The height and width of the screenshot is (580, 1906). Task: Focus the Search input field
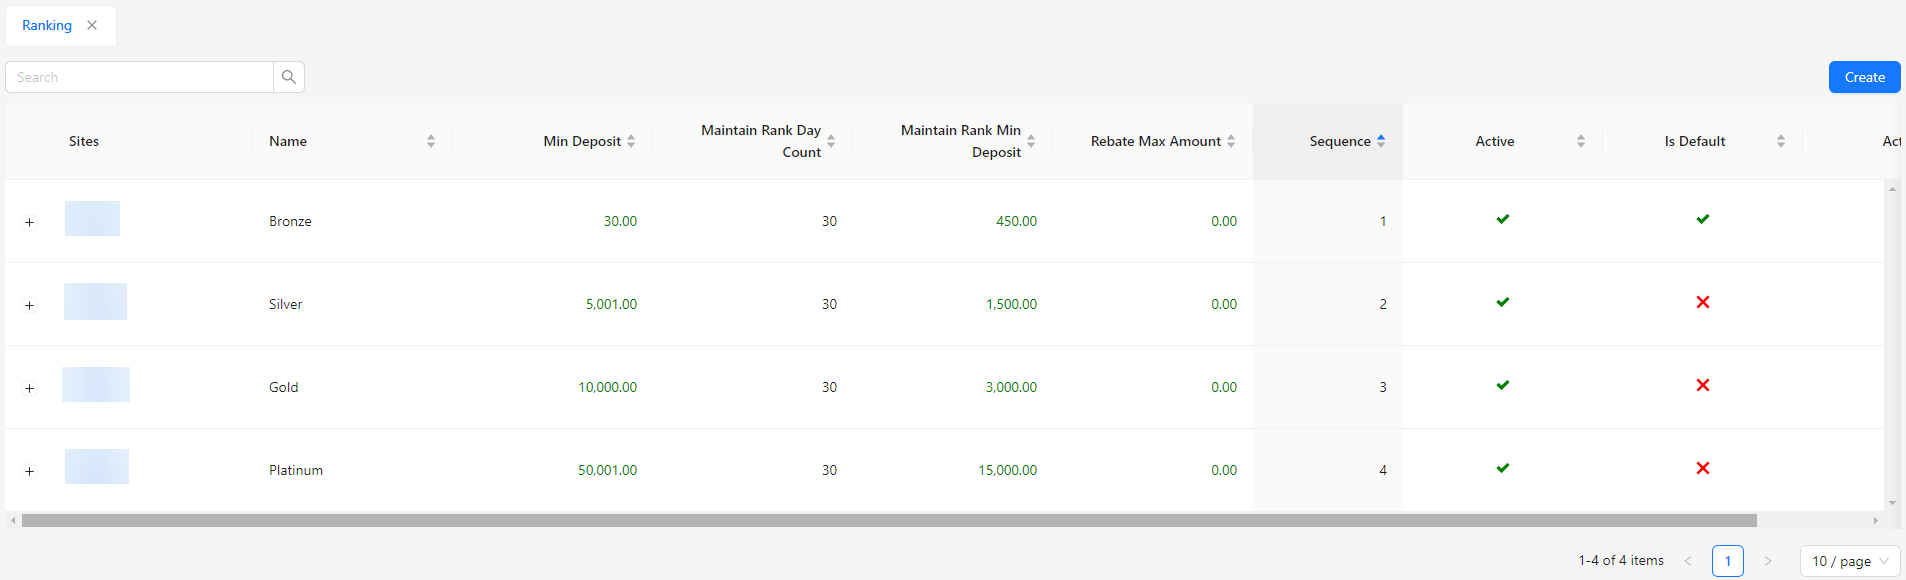pyautogui.click(x=140, y=77)
